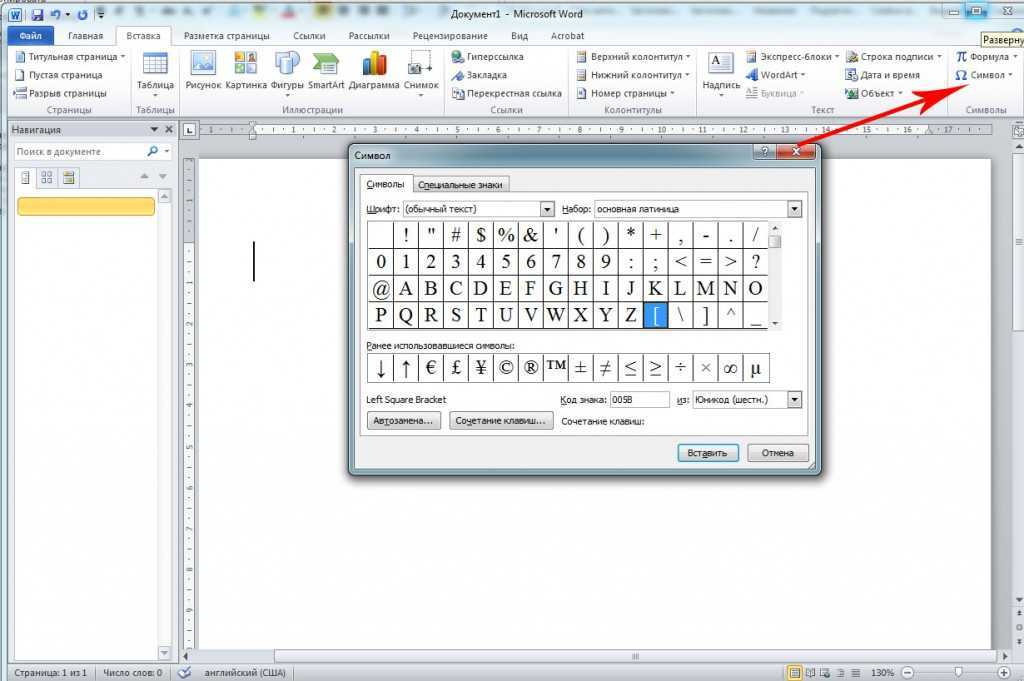Add a Закладка bookmark
This screenshot has width=1024, height=681.
click(479, 75)
